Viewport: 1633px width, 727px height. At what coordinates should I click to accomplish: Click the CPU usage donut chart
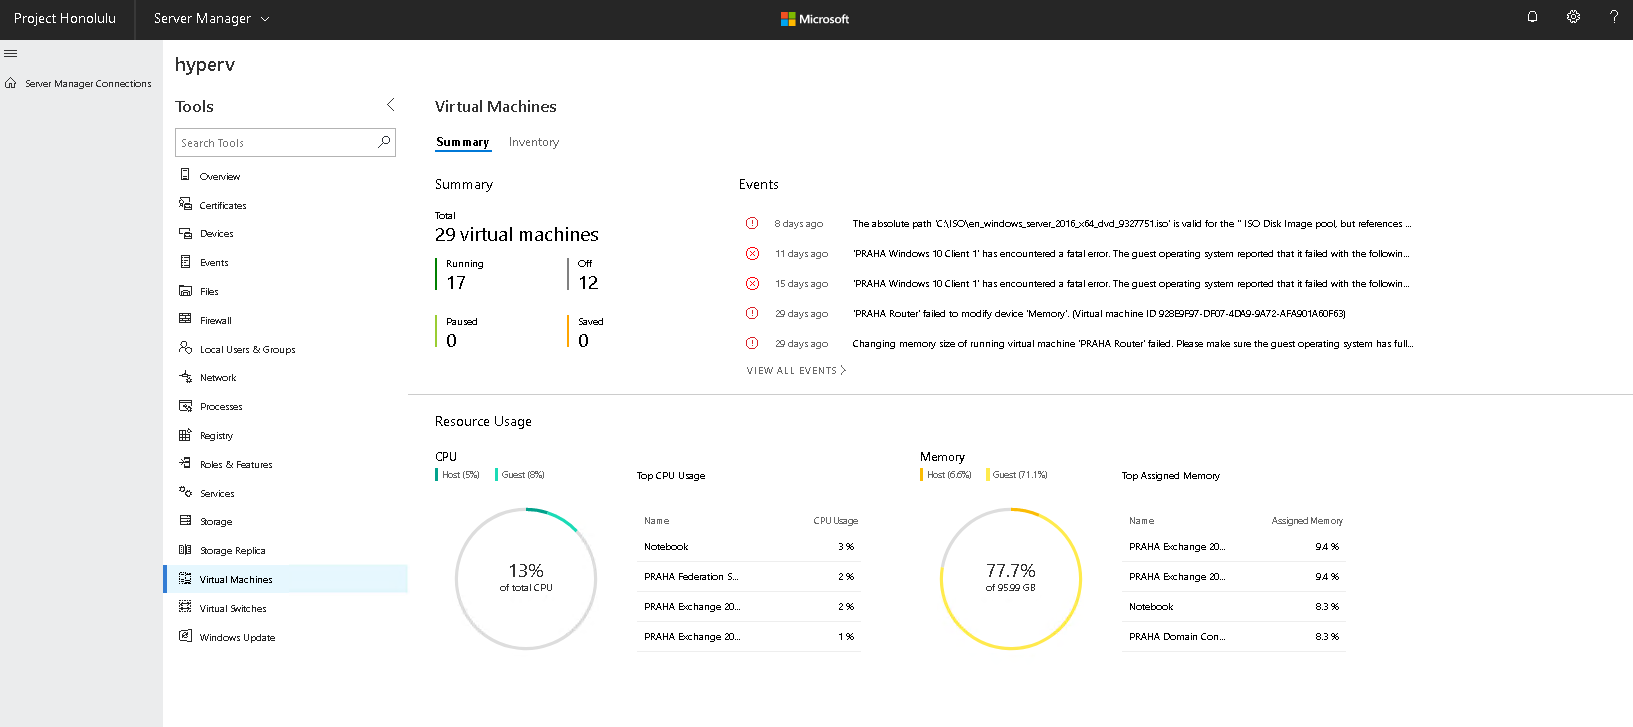click(x=526, y=578)
